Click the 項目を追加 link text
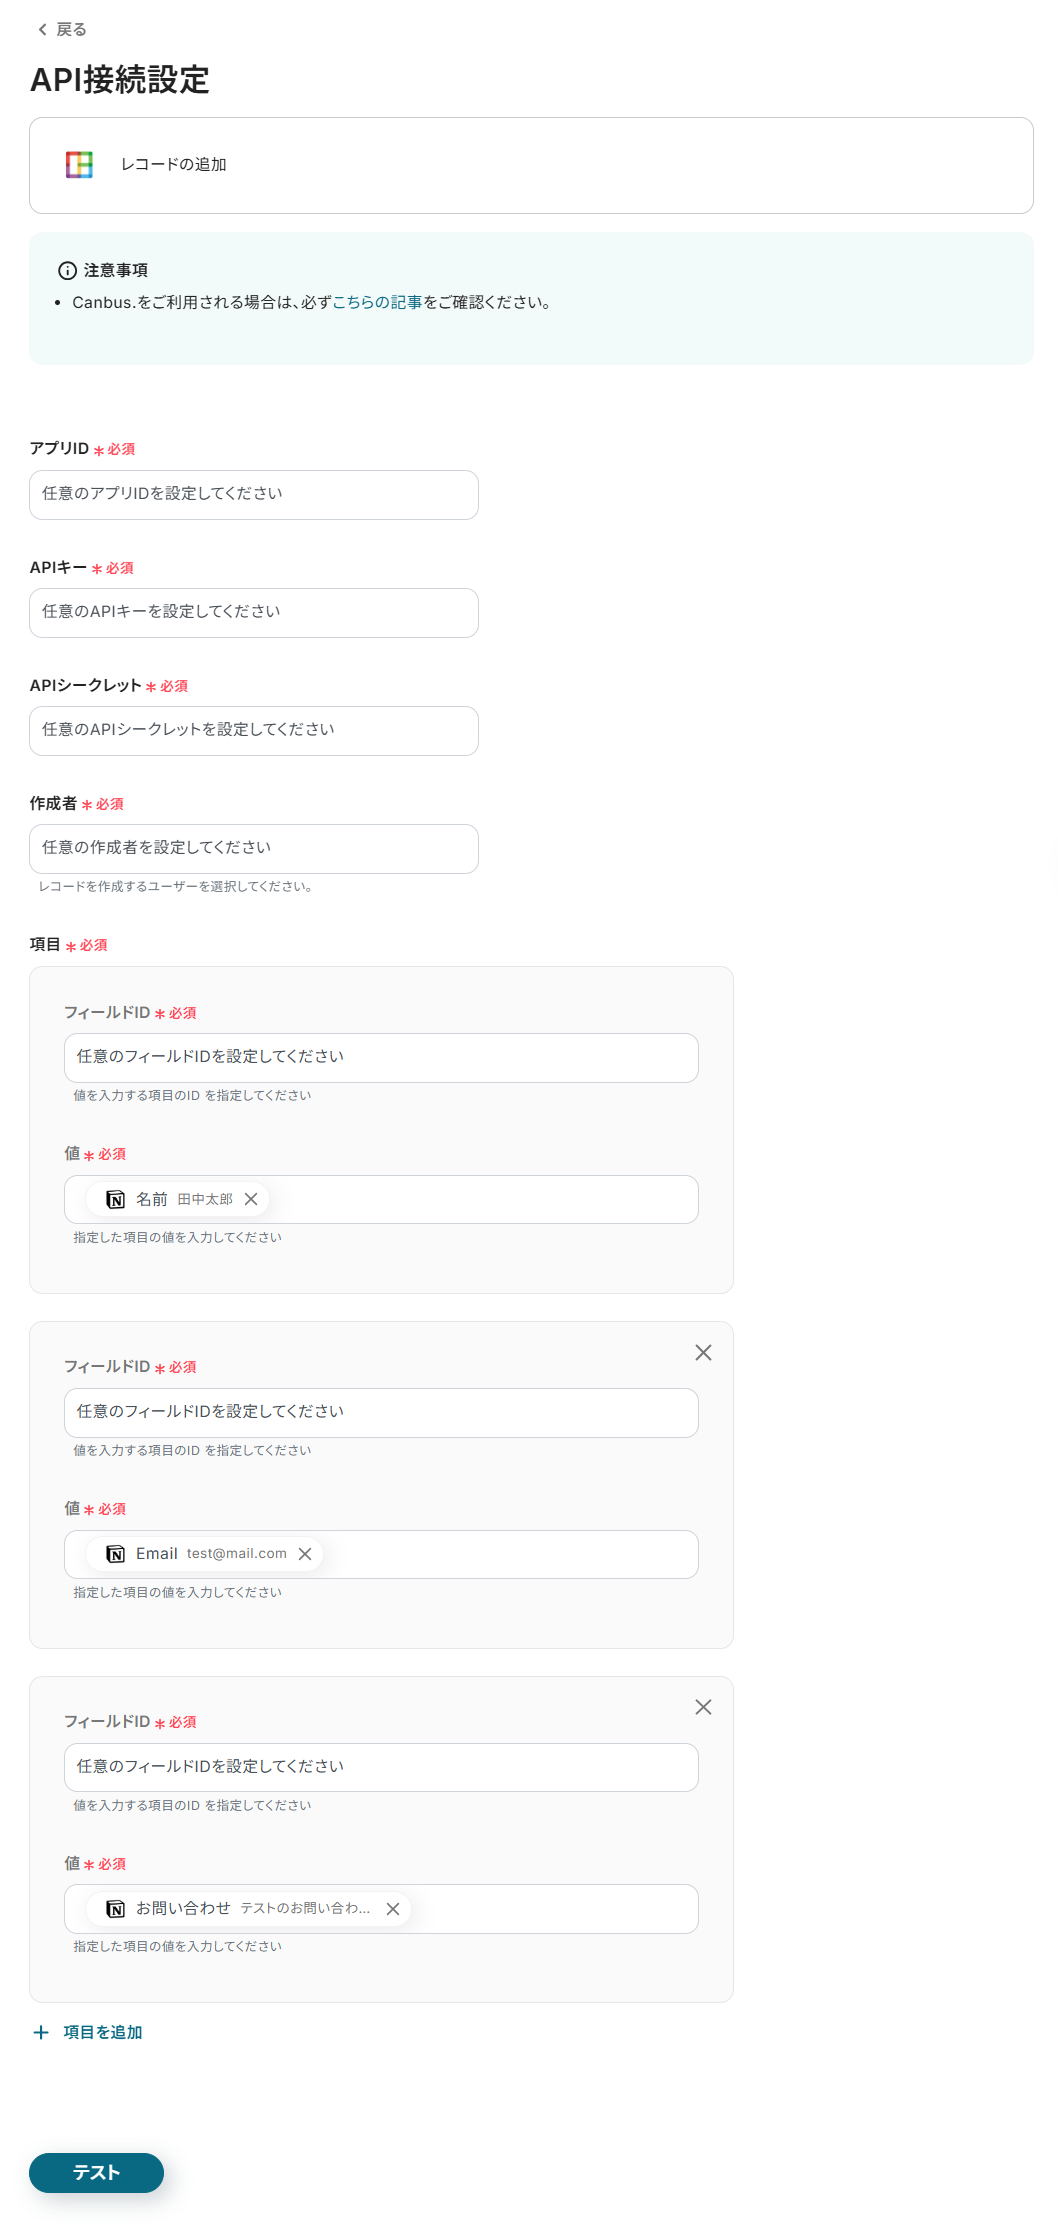The height and width of the screenshot is (2227, 1058). pyautogui.click(x=103, y=2032)
